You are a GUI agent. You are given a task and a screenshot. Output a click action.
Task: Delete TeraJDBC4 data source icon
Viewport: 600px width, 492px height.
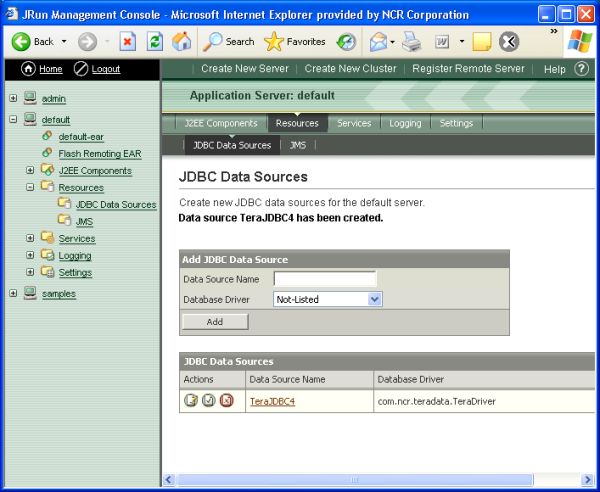(x=227, y=400)
